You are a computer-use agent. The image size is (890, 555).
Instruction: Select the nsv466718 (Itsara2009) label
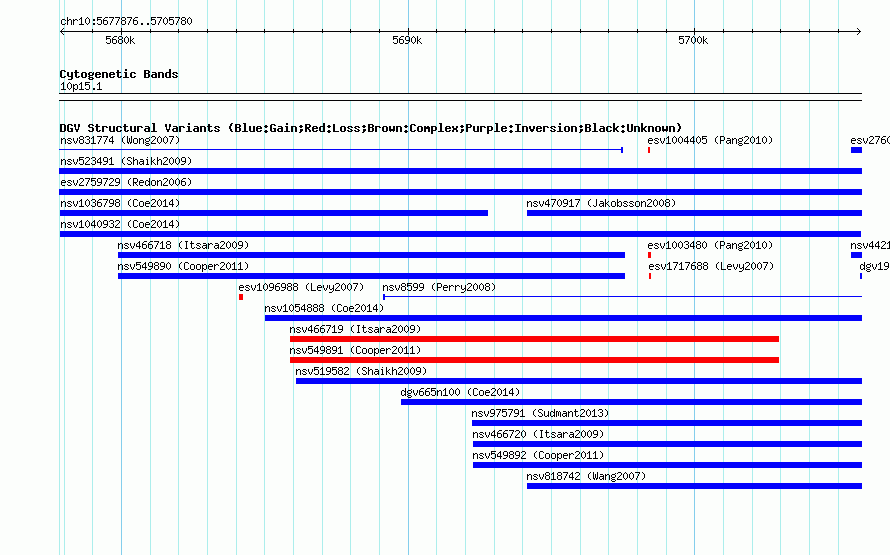(183, 245)
